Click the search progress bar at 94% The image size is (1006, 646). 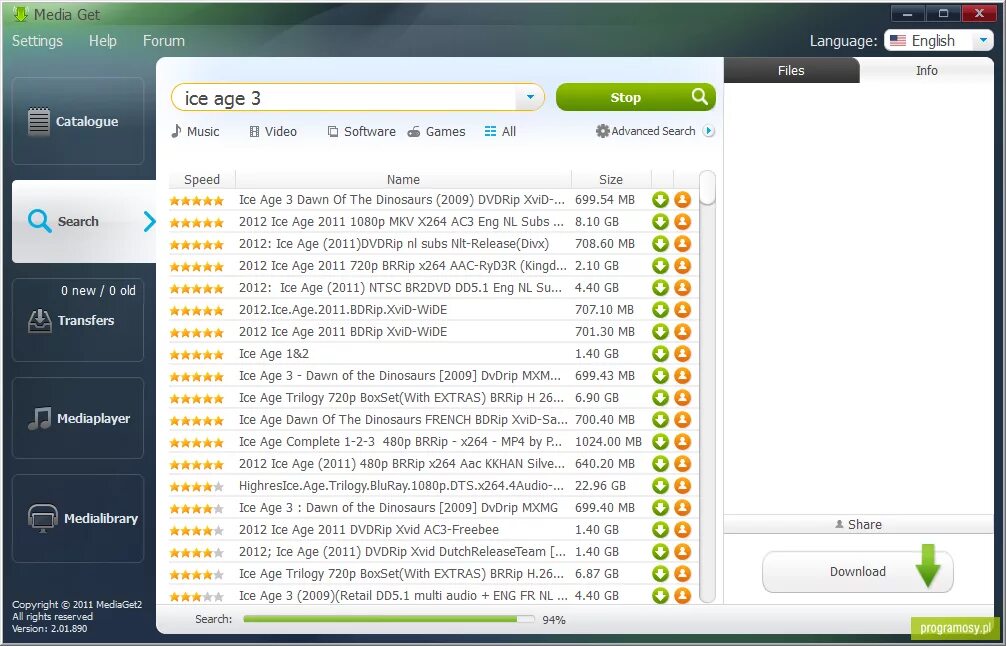tap(389, 619)
